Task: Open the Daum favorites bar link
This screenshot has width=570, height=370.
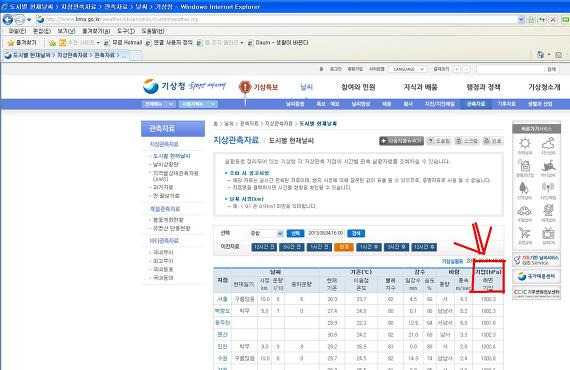Action: (x=278, y=43)
